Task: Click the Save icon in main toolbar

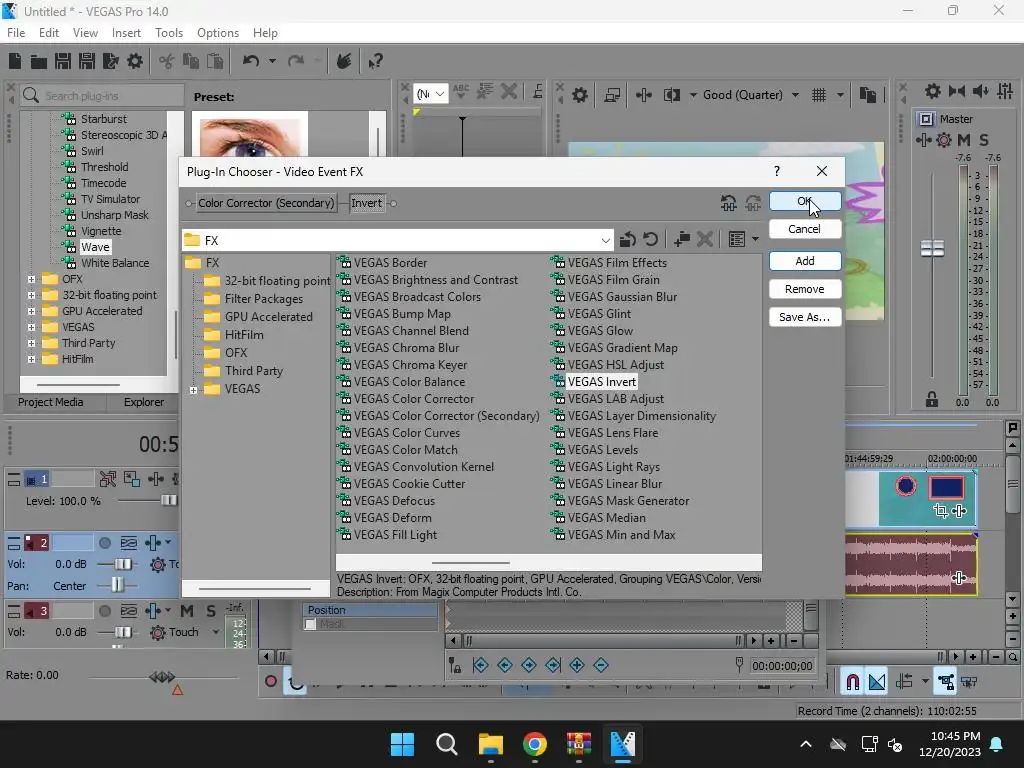Action: click(x=63, y=61)
